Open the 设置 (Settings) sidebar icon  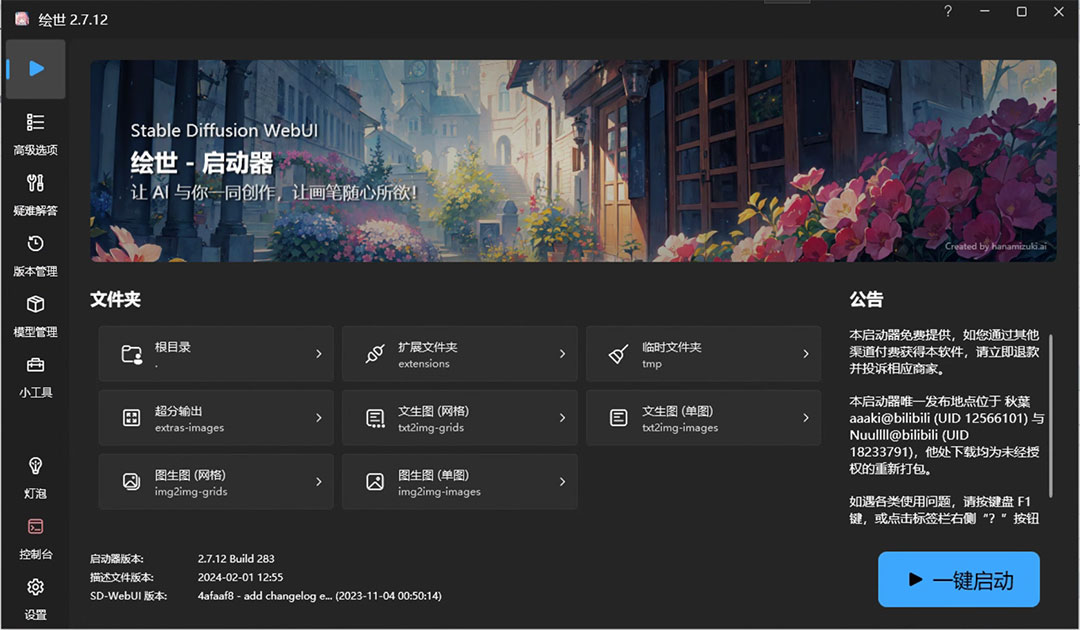point(35,598)
